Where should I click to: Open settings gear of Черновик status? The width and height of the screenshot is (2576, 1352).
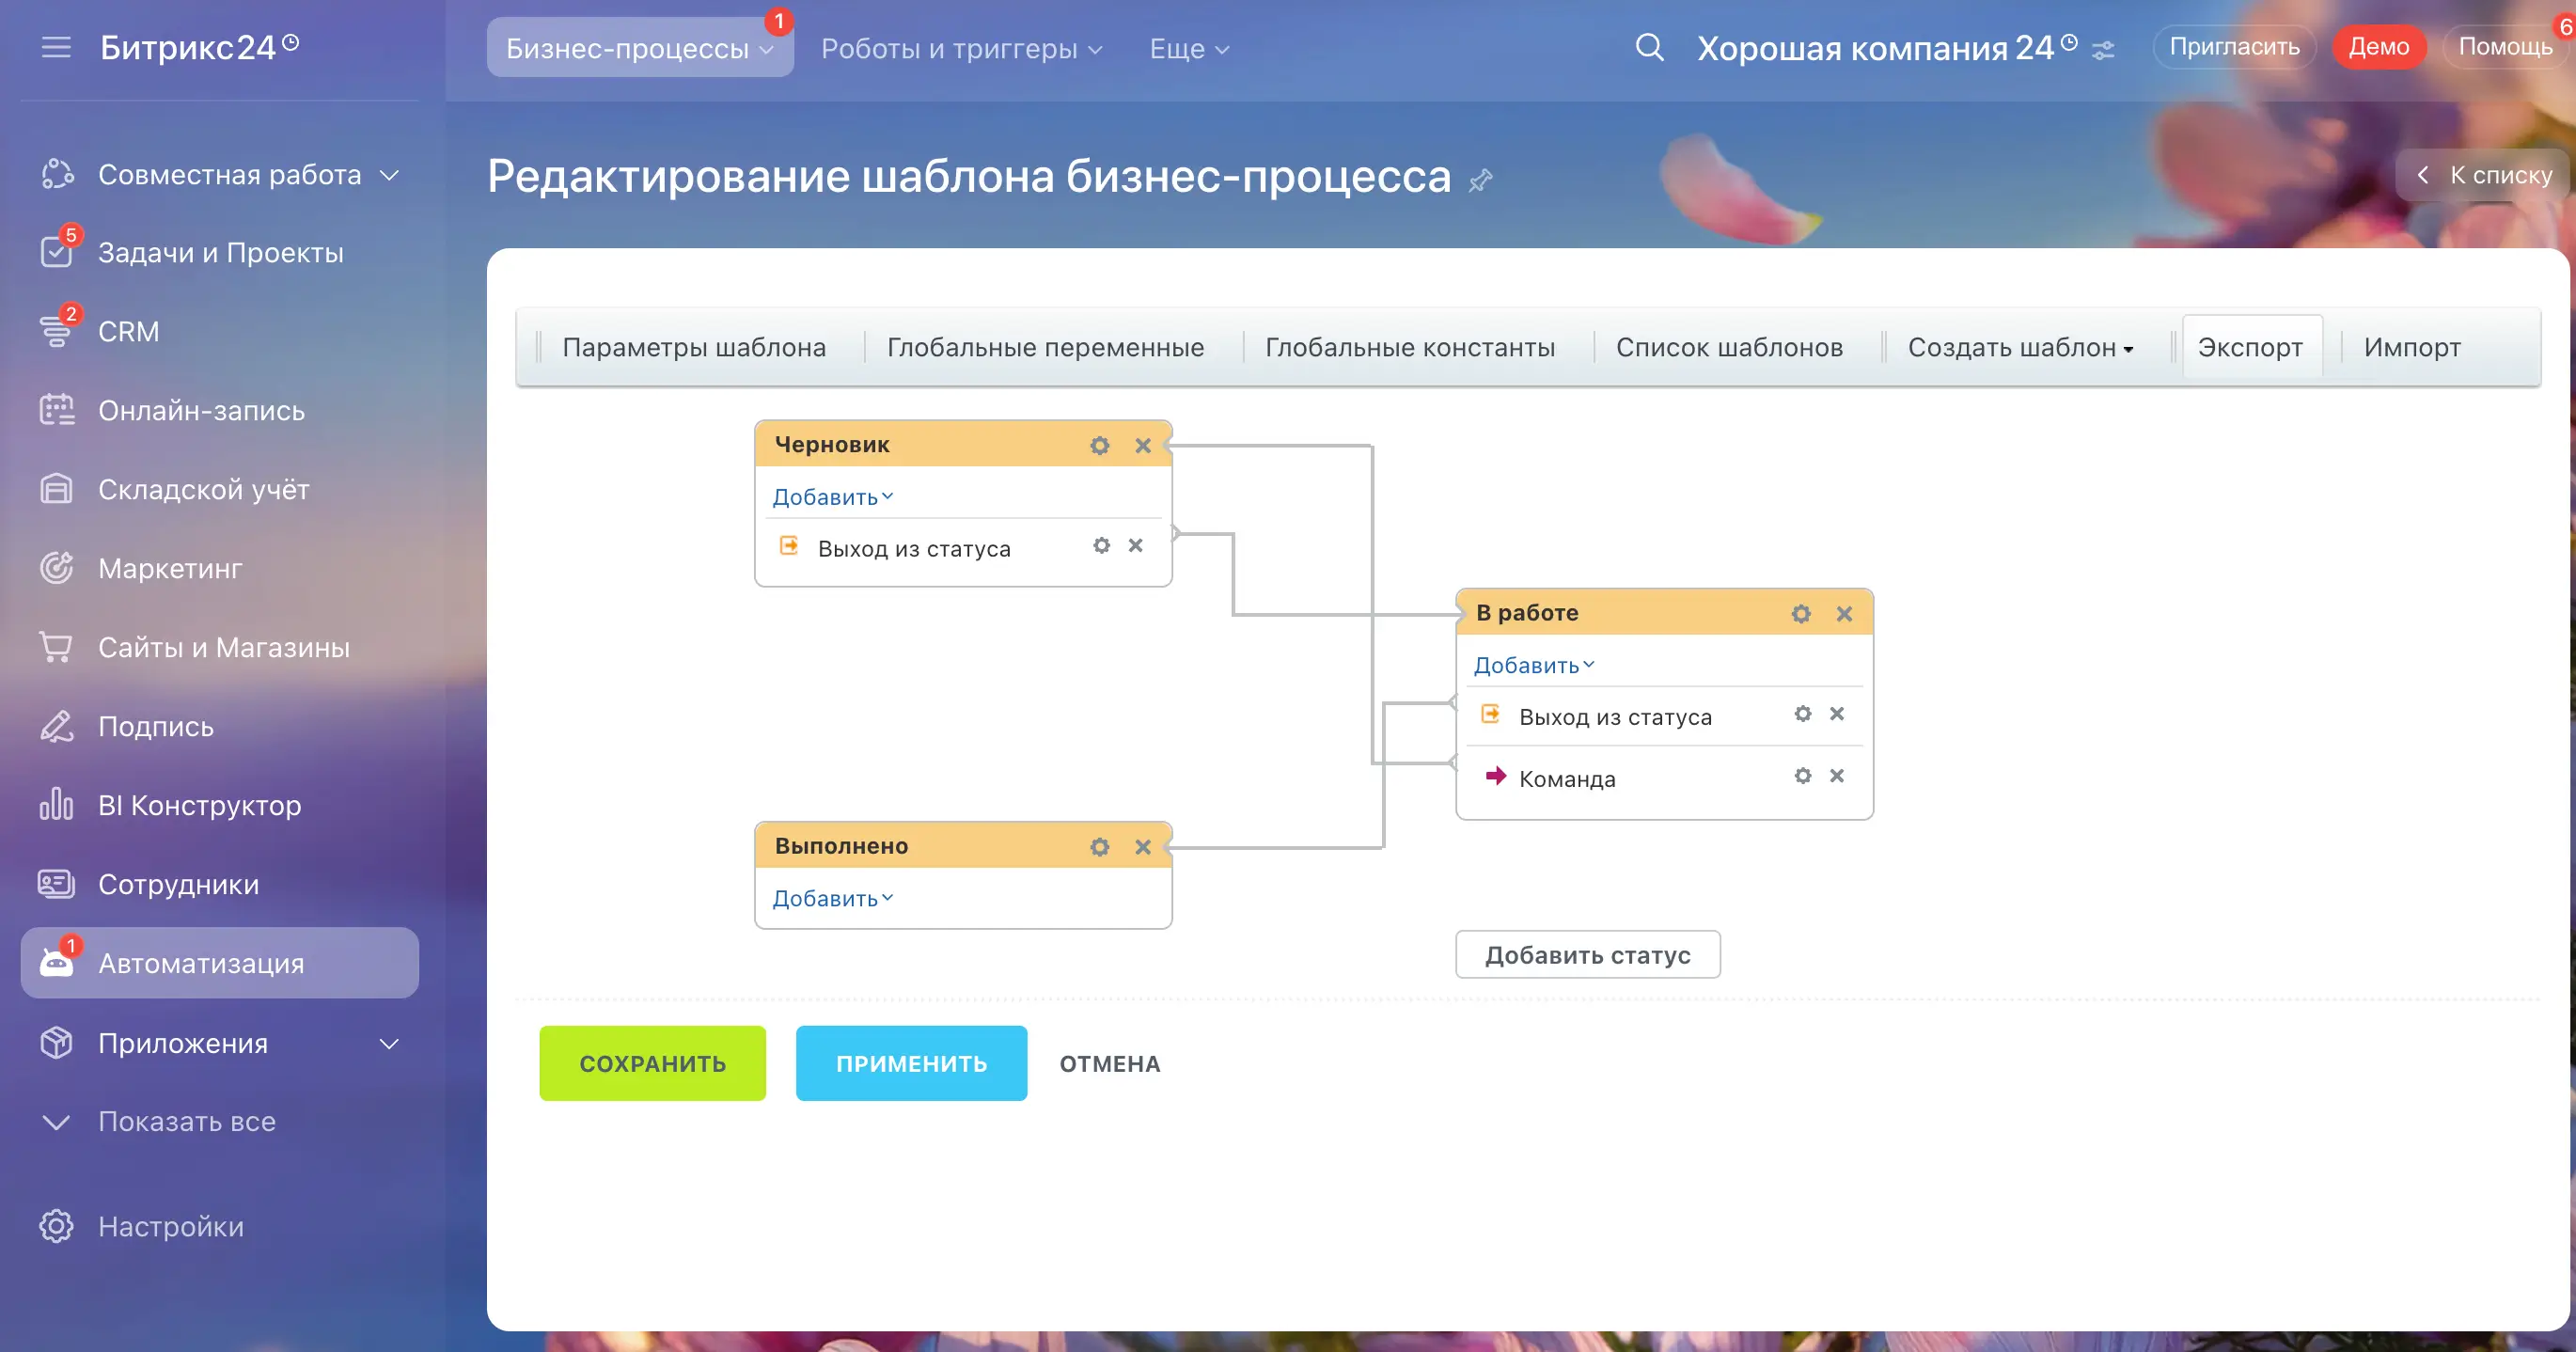tap(1099, 446)
